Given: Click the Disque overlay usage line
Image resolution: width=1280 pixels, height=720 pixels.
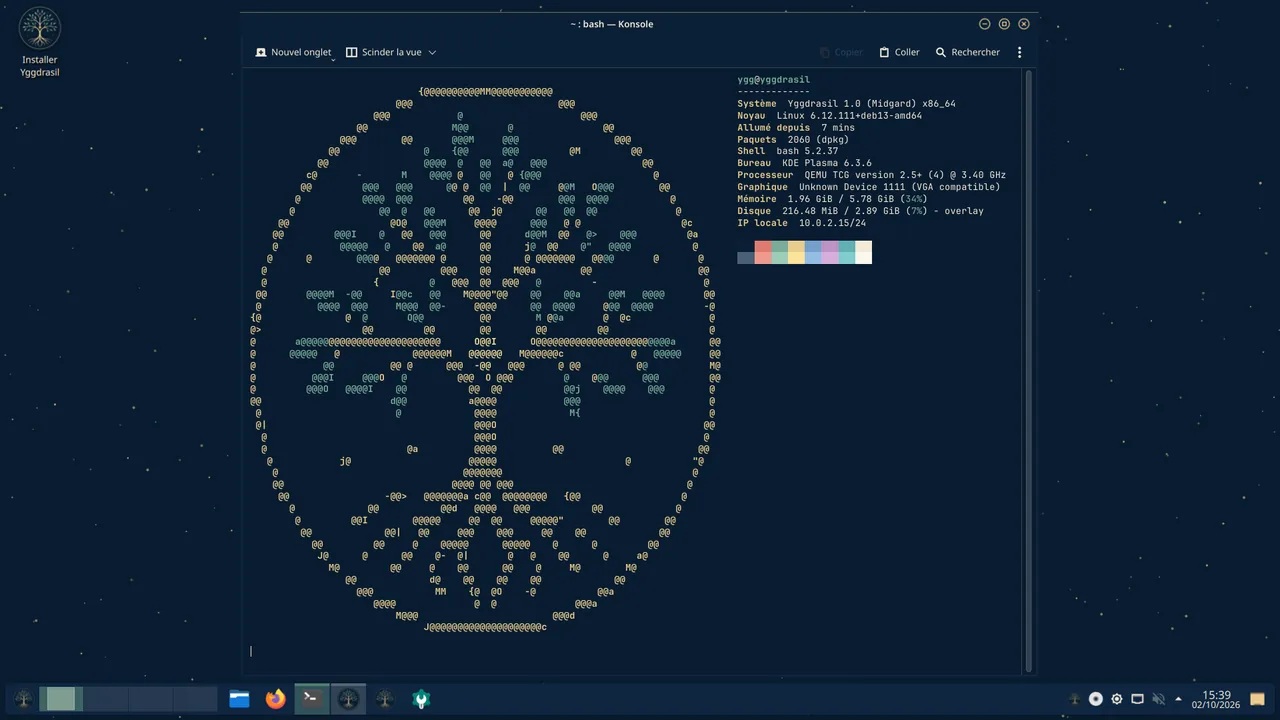Looking at the screenshot, I should coord(861,211).
